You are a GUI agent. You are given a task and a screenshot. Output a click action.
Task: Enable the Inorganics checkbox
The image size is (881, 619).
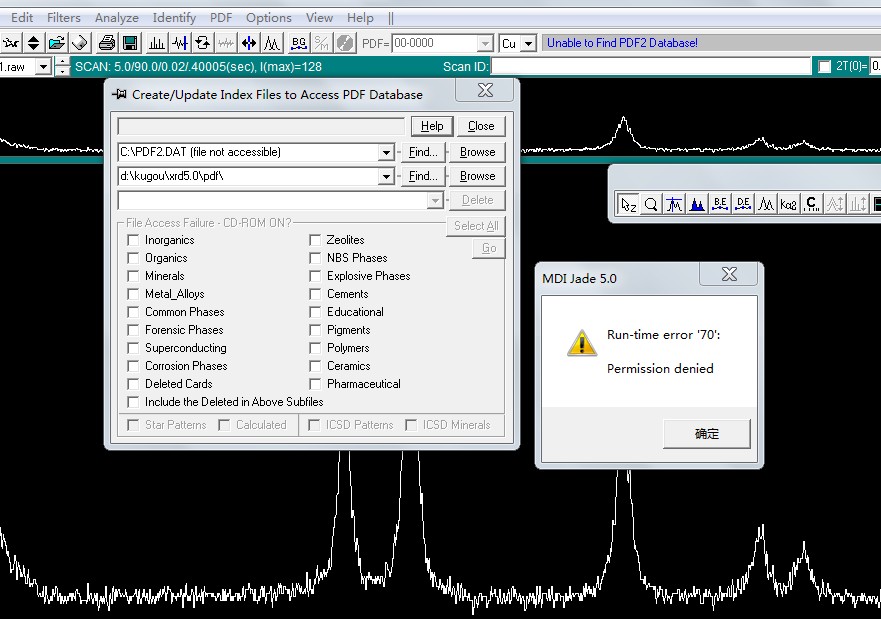(x=134, y=240)
